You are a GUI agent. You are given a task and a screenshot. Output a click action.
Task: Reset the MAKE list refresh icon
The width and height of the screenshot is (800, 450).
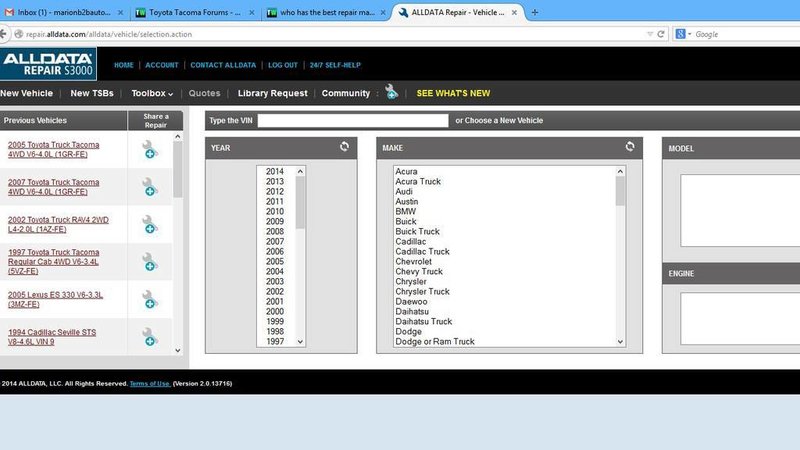(x=630, y=147)
